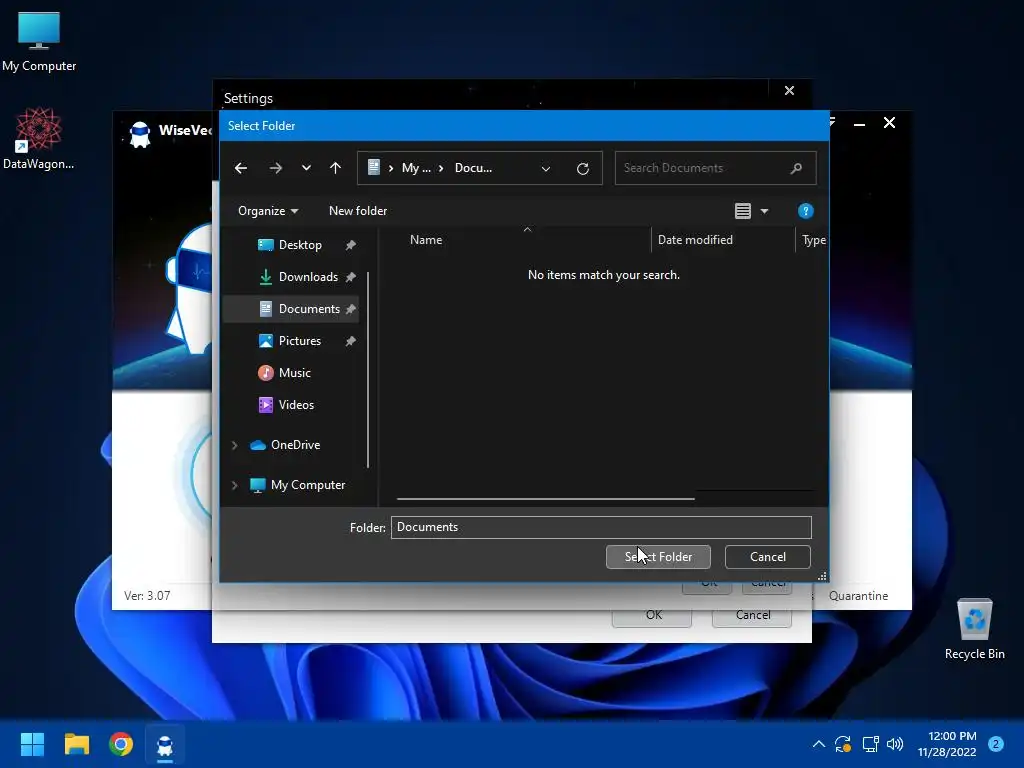Sort by Name column header
This screenshot has width=1024, height=768.
[x=426, y=240]
